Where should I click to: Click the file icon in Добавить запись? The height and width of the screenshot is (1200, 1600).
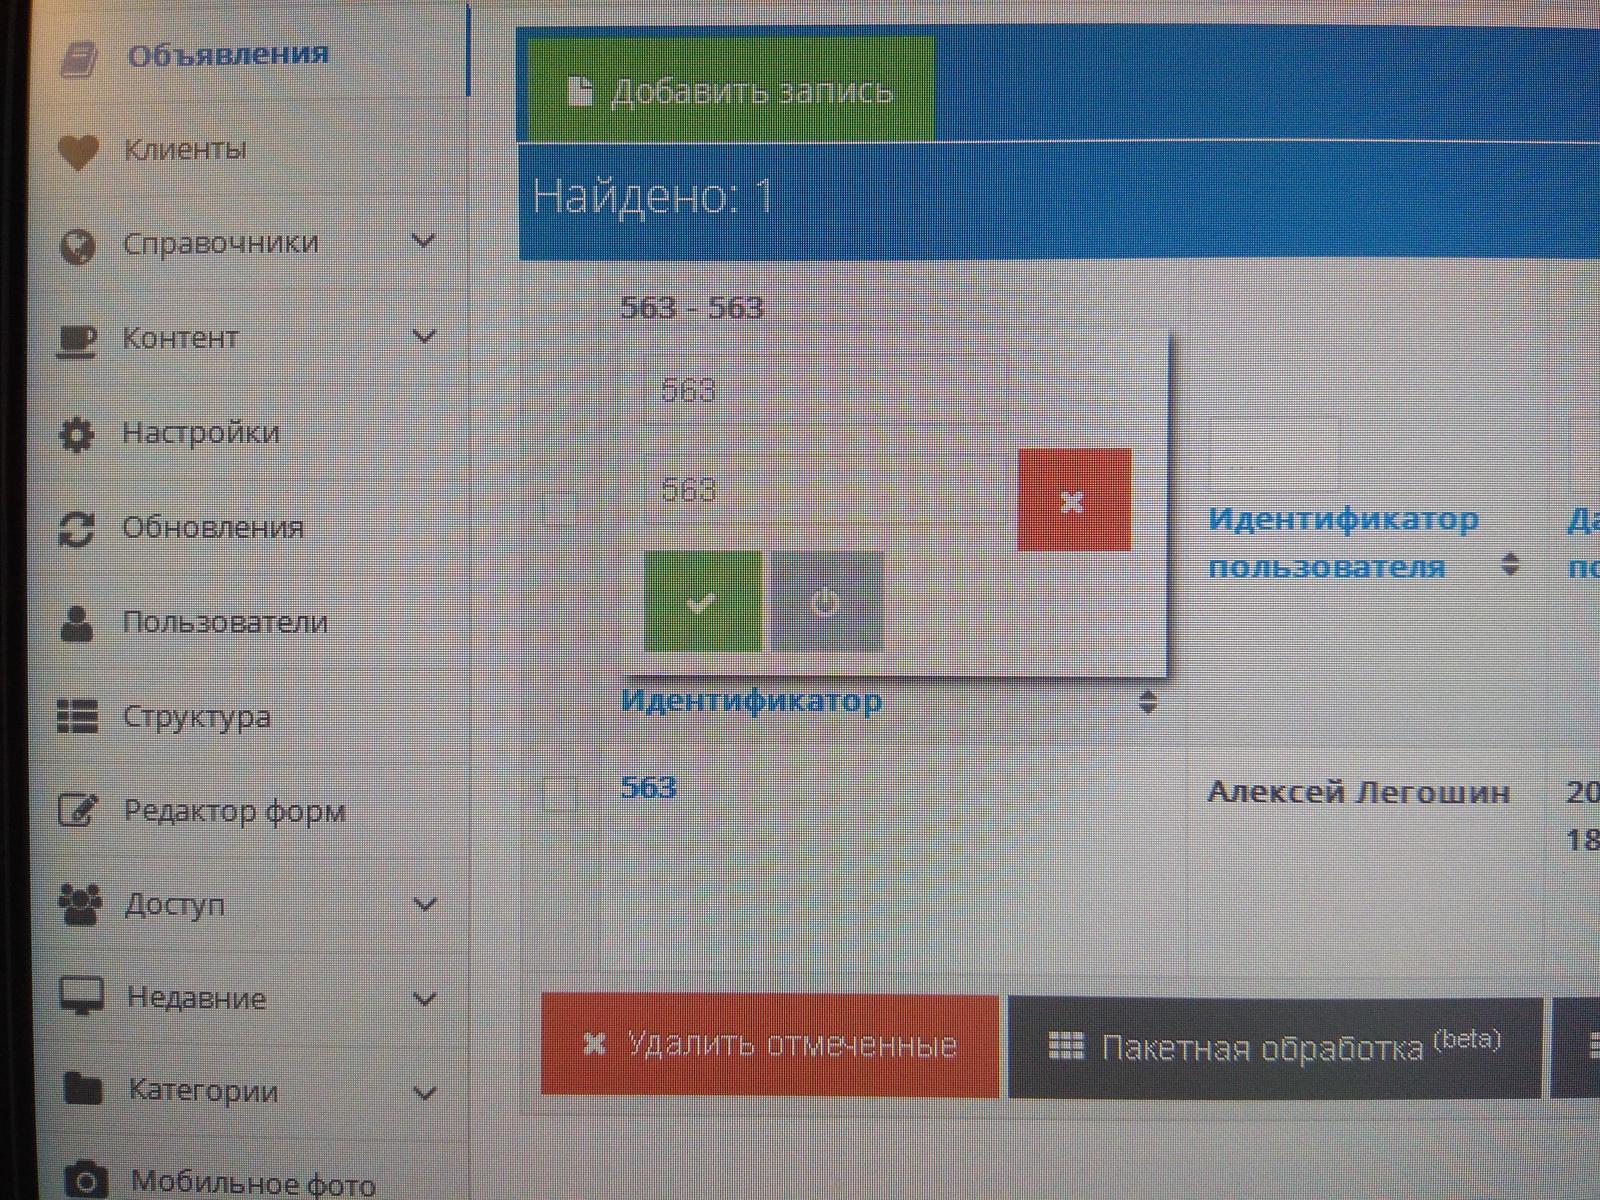click(x=579, y=91)
